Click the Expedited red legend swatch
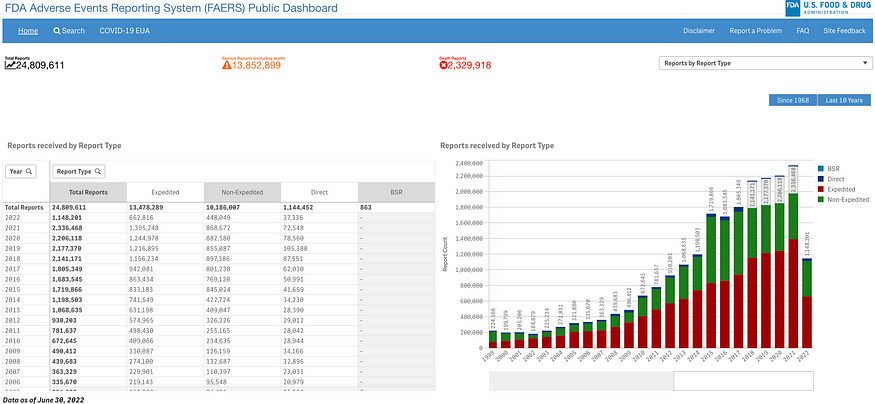Screen dimensions: 875x404 pos(820,189)
